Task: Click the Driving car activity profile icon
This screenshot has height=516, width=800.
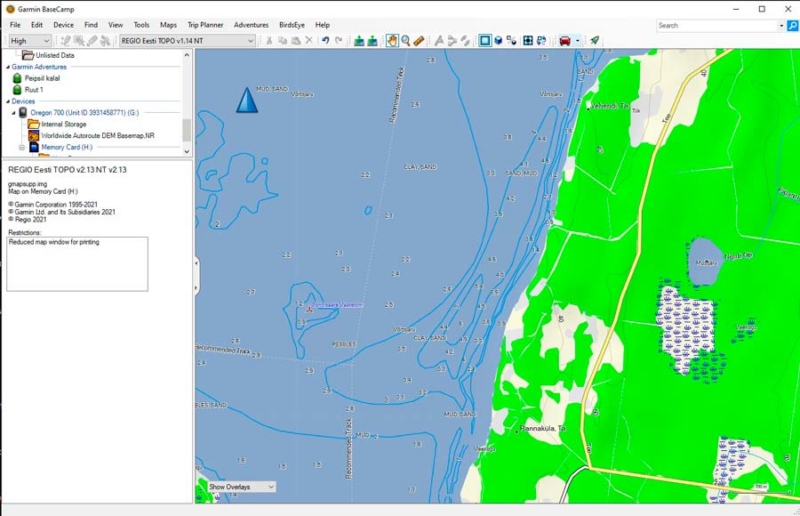Action: 565,40
